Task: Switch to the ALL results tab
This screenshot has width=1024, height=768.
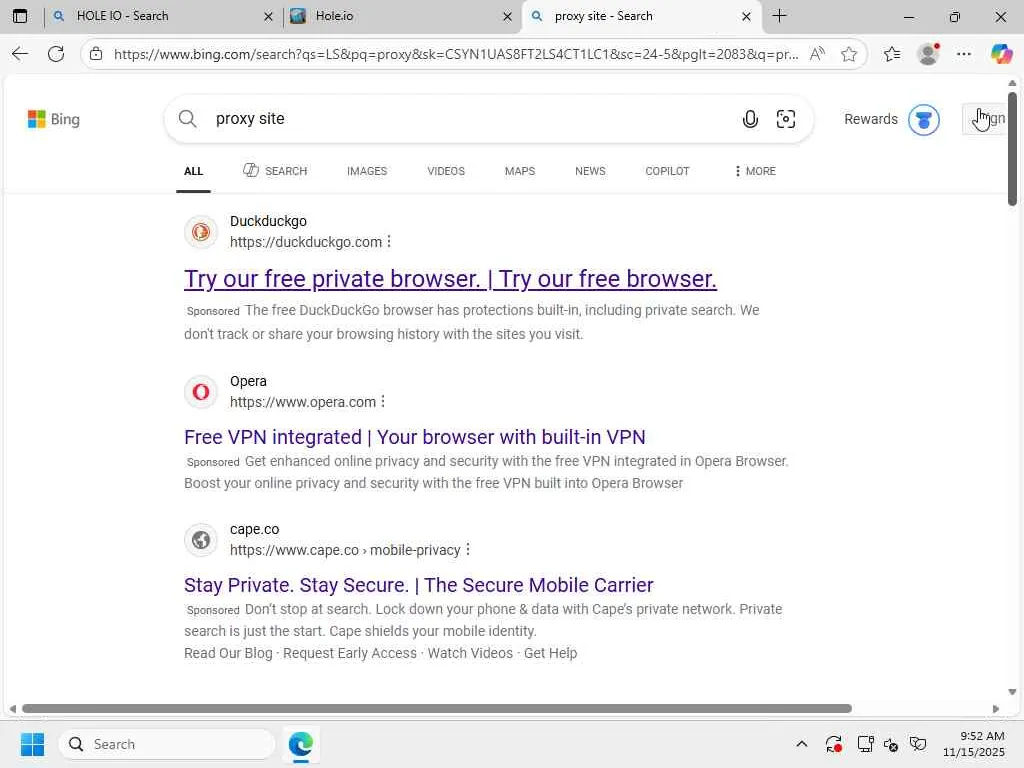Action: pos(193,171)
